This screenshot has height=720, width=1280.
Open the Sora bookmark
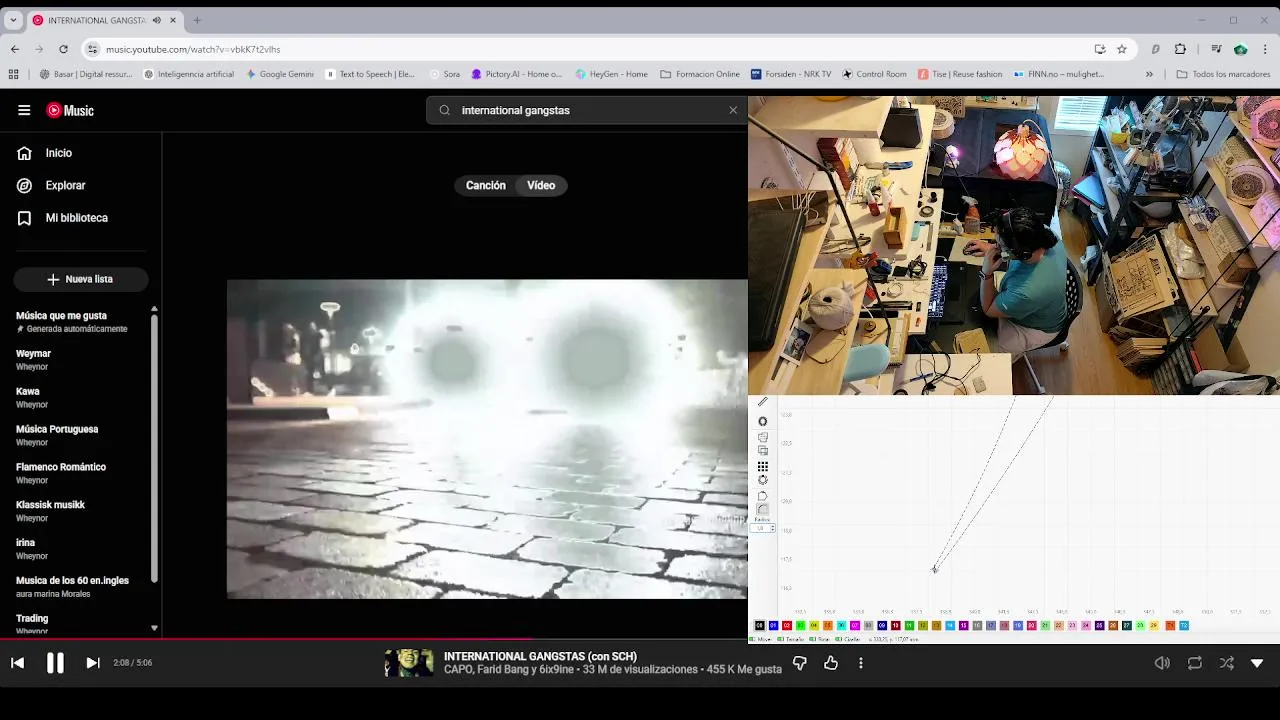click(444, 74)
